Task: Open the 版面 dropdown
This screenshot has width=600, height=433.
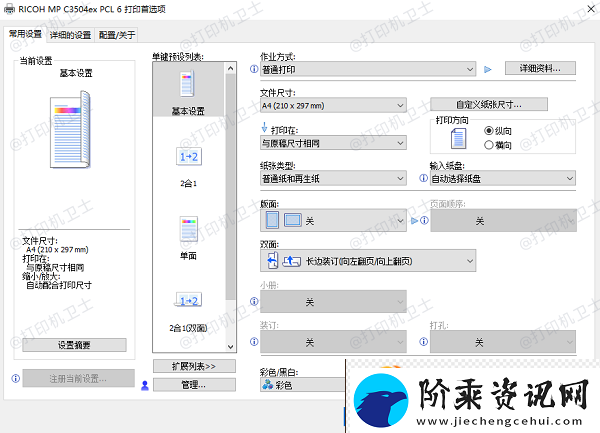Action: click(x=333, y=220)
